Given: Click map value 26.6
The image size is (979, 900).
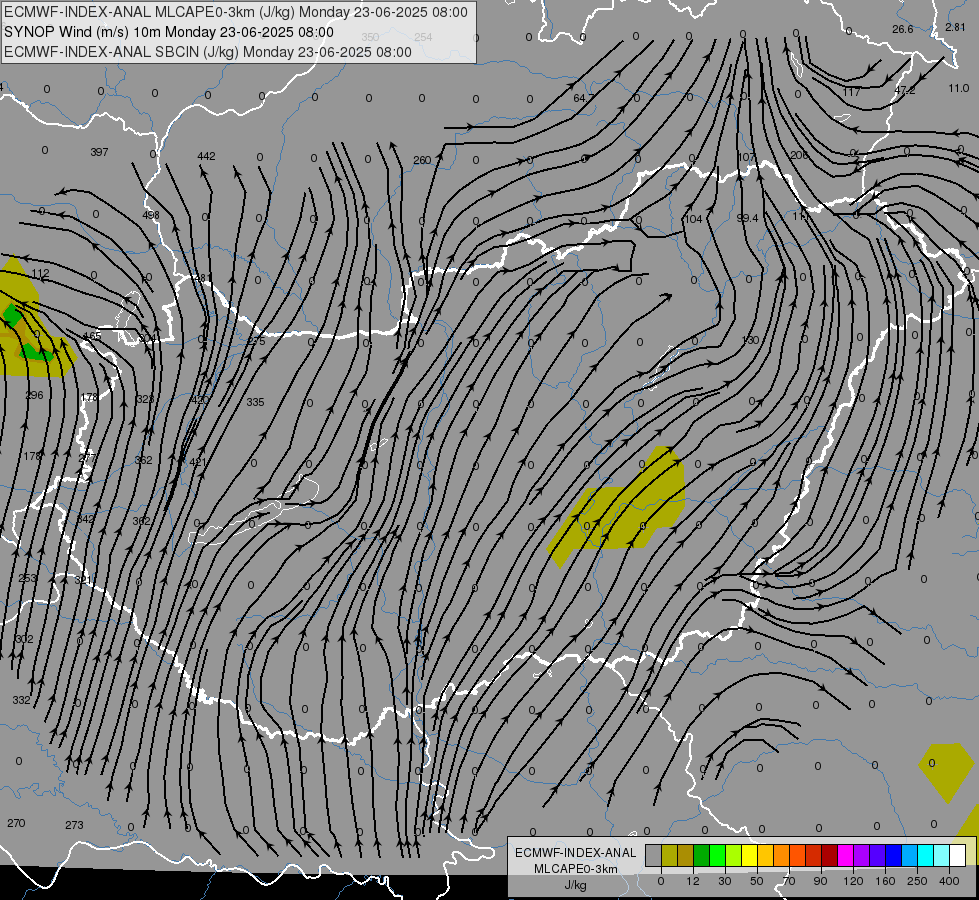Looking at the screenshot, I should coord(903,29).
